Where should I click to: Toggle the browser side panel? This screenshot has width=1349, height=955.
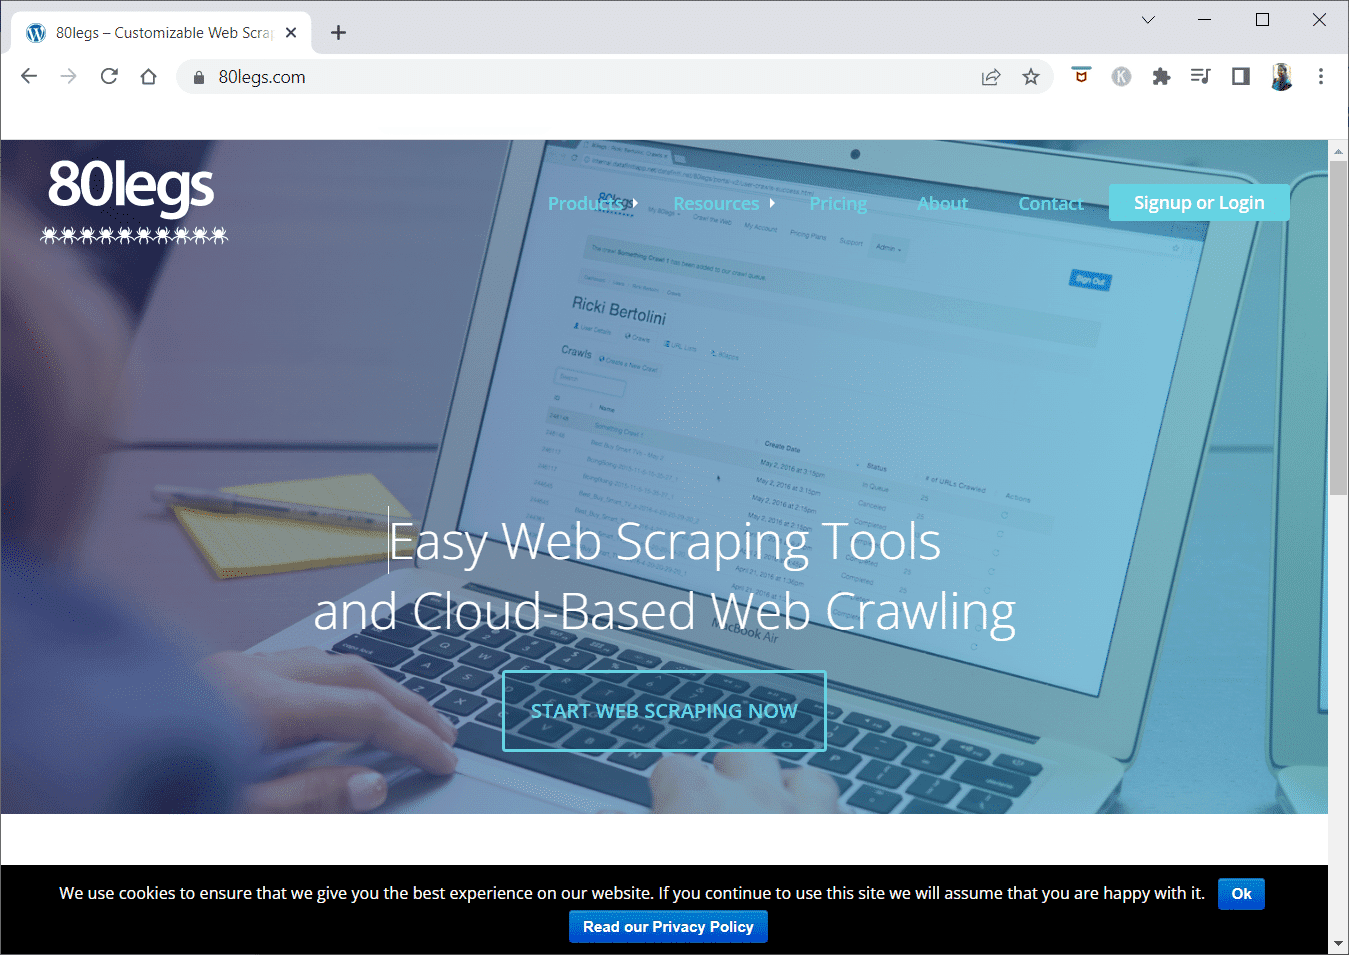coord(1241,77)
